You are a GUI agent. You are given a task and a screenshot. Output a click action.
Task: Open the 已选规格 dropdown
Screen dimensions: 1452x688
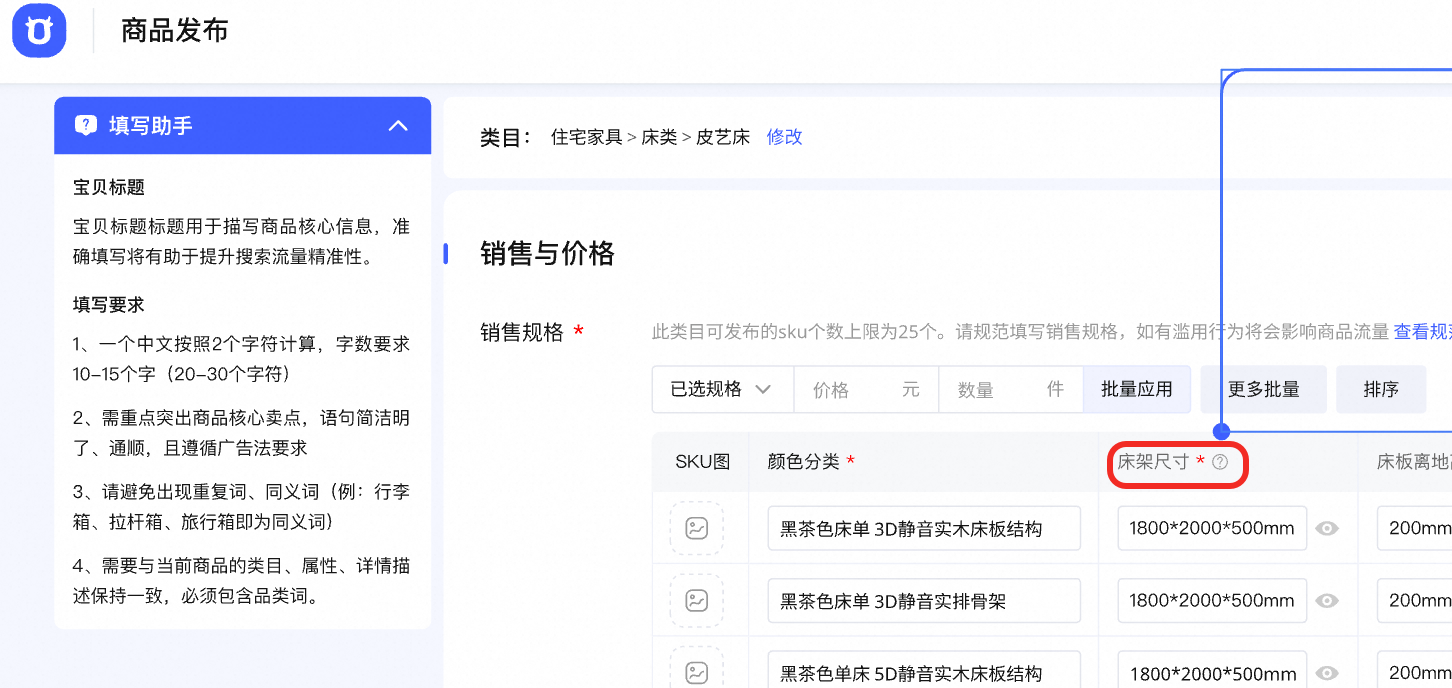tap(723, 389)
